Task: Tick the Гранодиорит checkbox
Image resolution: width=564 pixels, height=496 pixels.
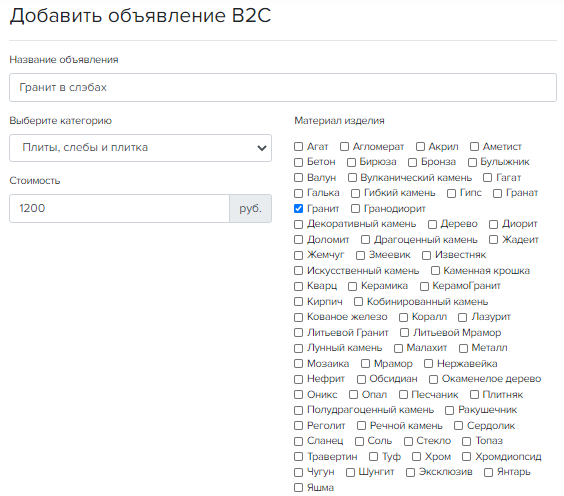Action: coord(355,209)
